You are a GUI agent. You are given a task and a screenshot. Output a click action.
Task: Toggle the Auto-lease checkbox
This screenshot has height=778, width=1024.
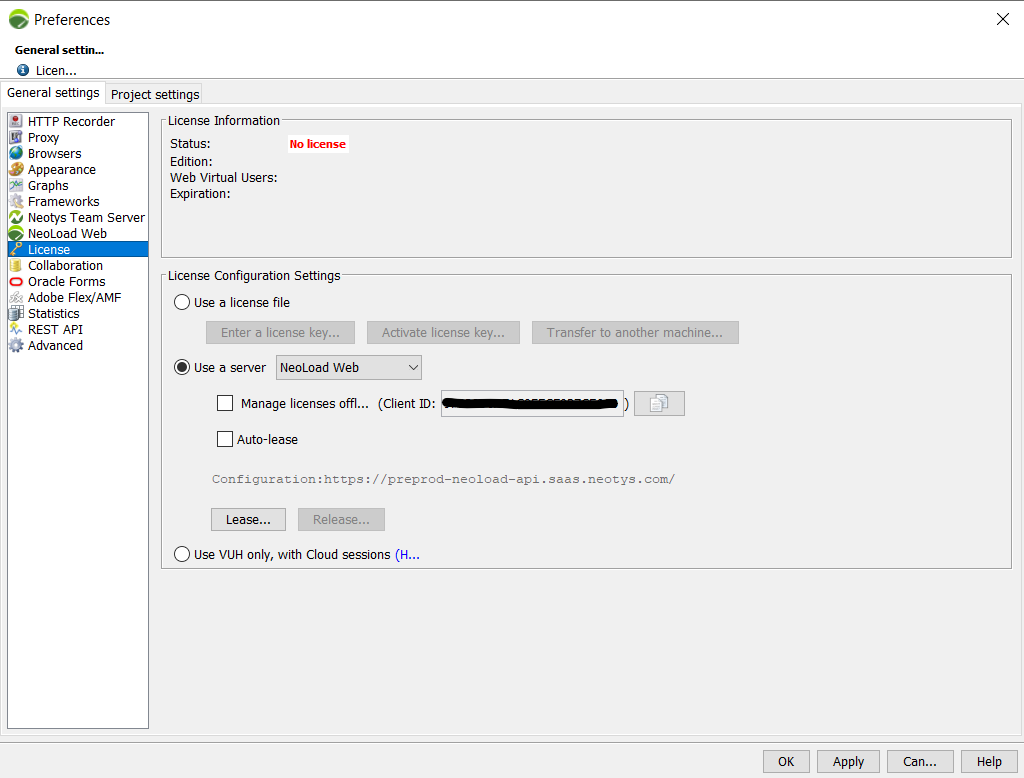point(225,439)
